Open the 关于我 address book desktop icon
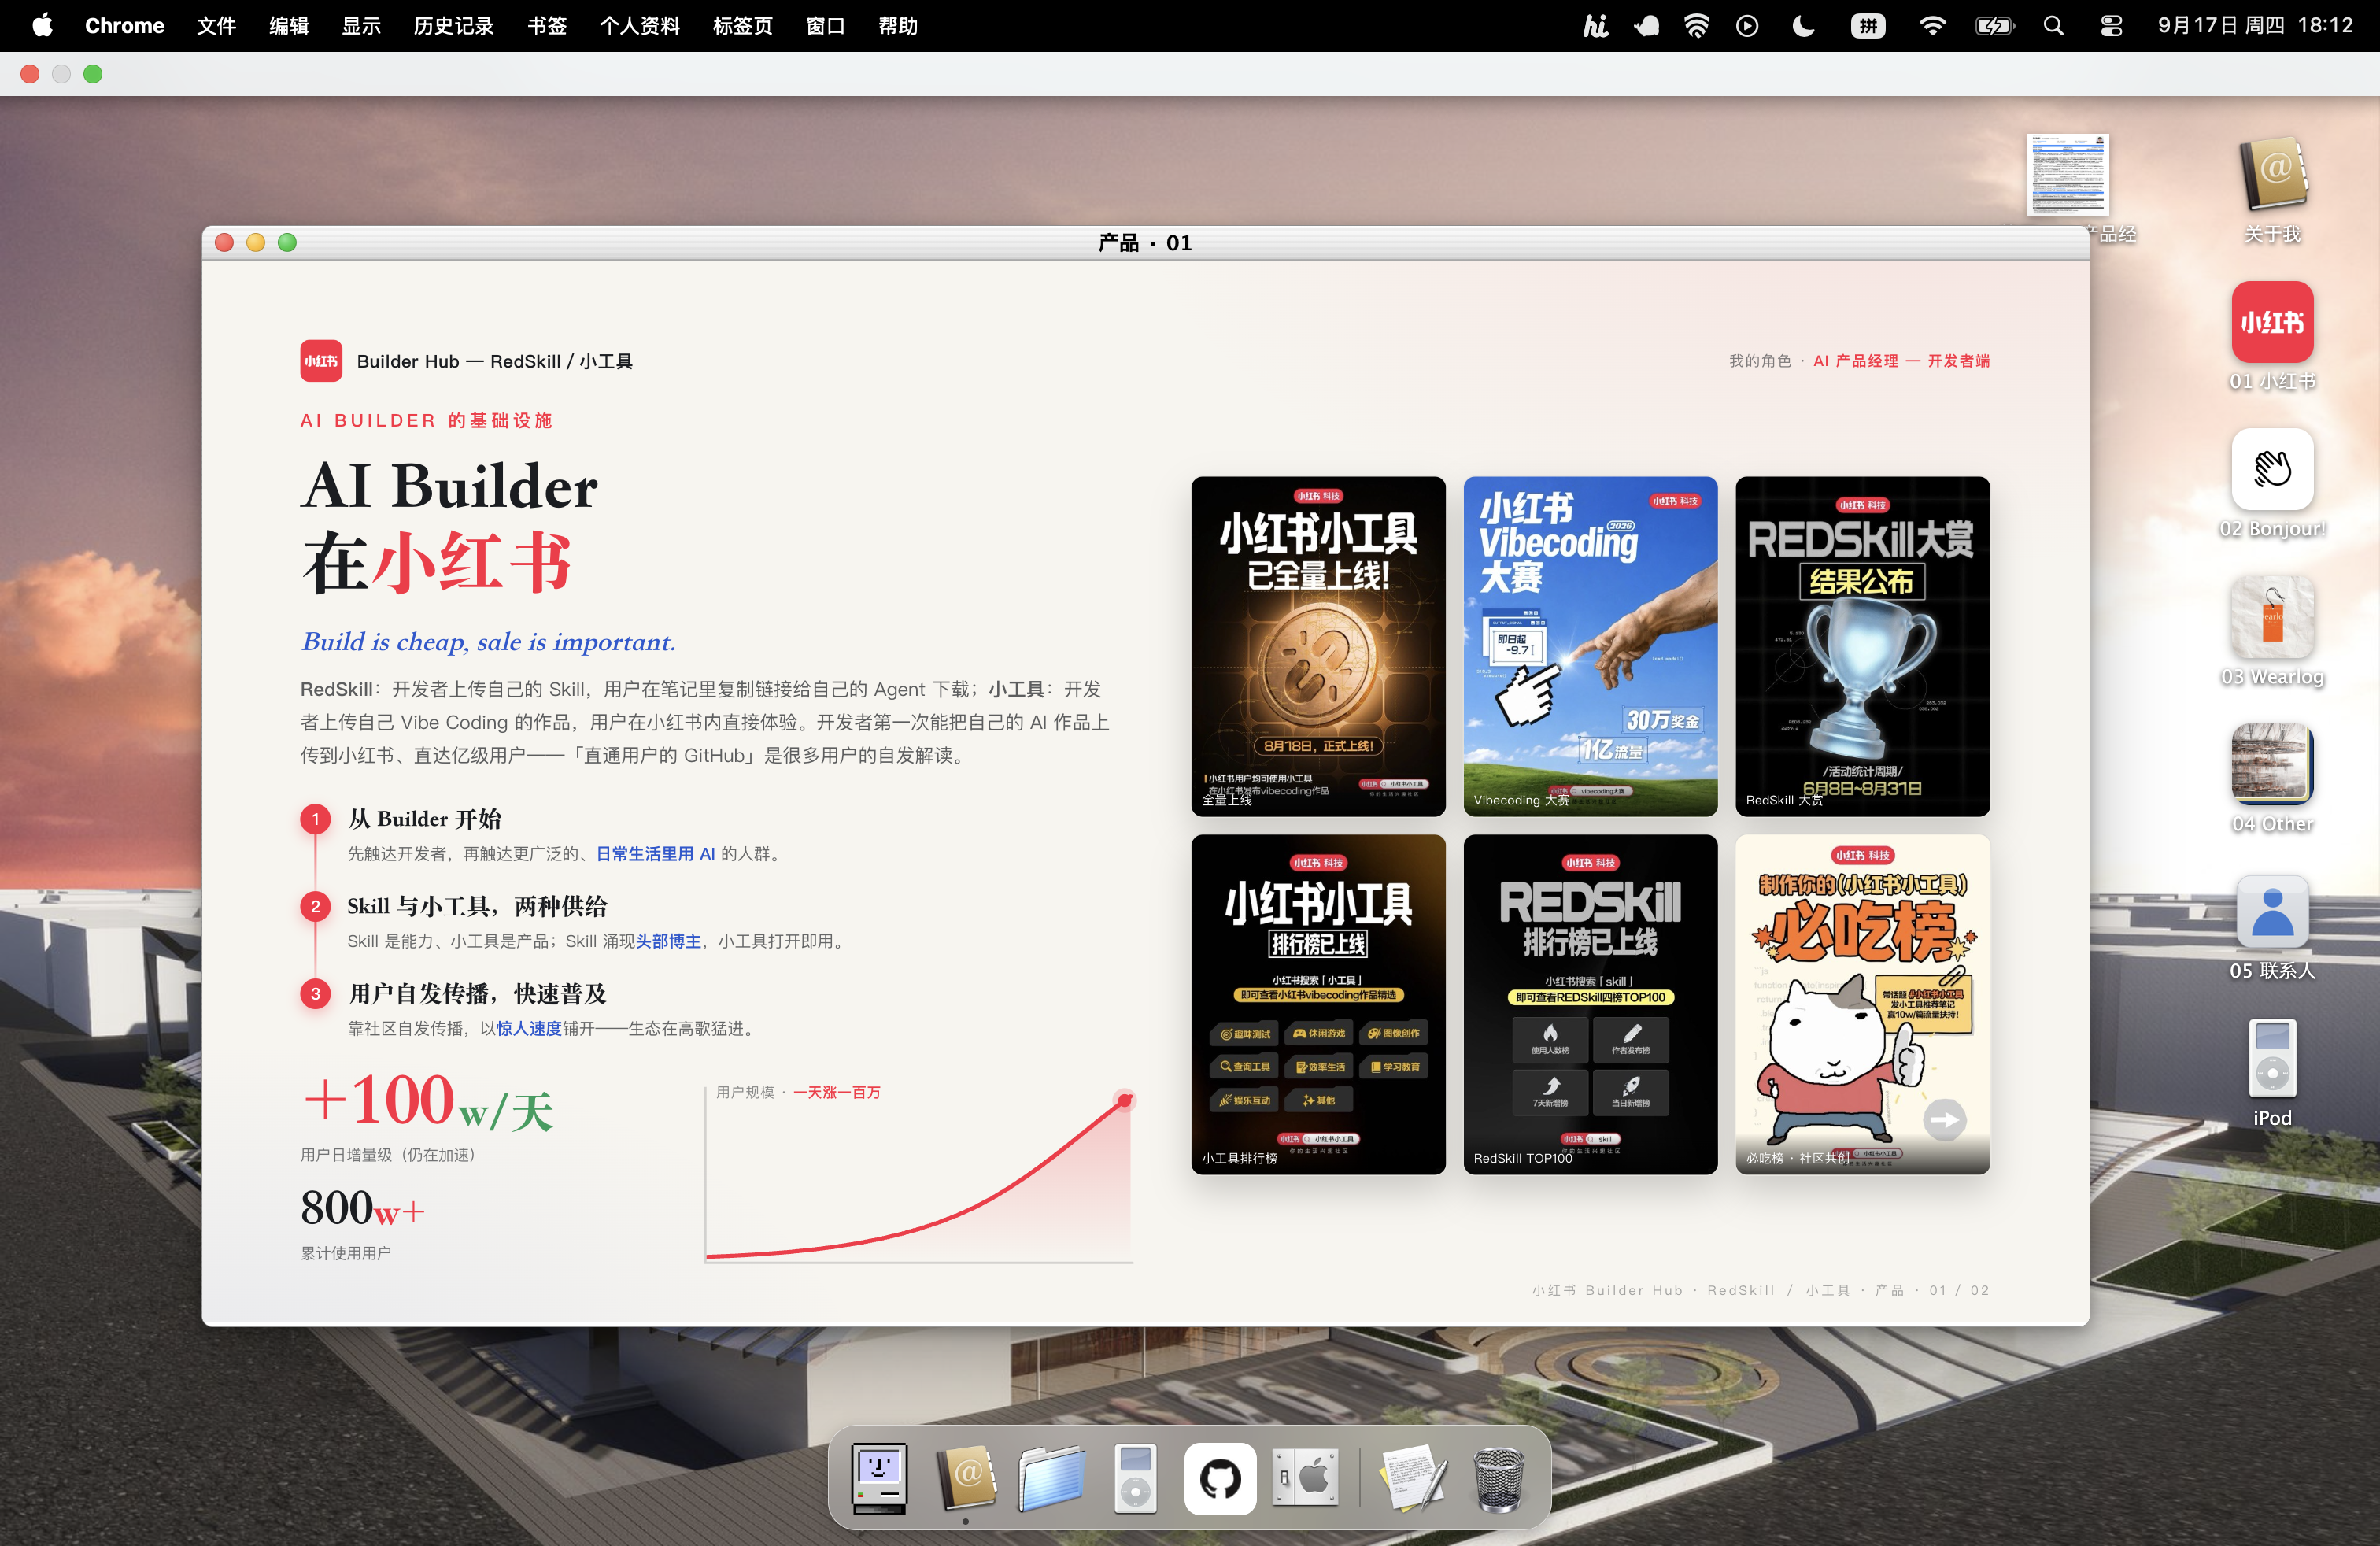 2271,174
